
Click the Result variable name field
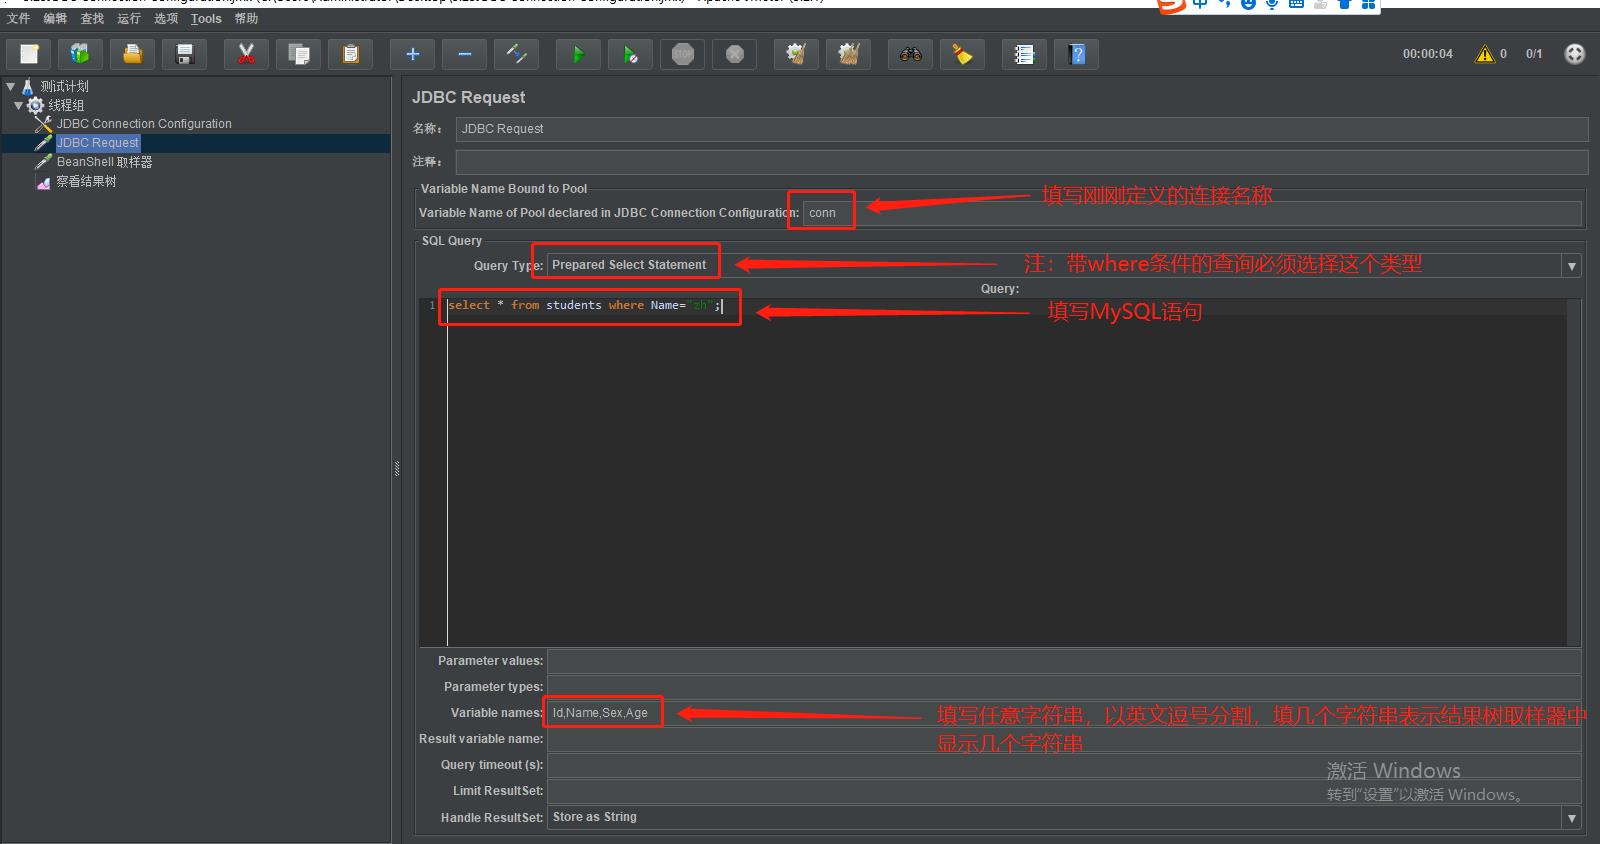coord(1064,739)
